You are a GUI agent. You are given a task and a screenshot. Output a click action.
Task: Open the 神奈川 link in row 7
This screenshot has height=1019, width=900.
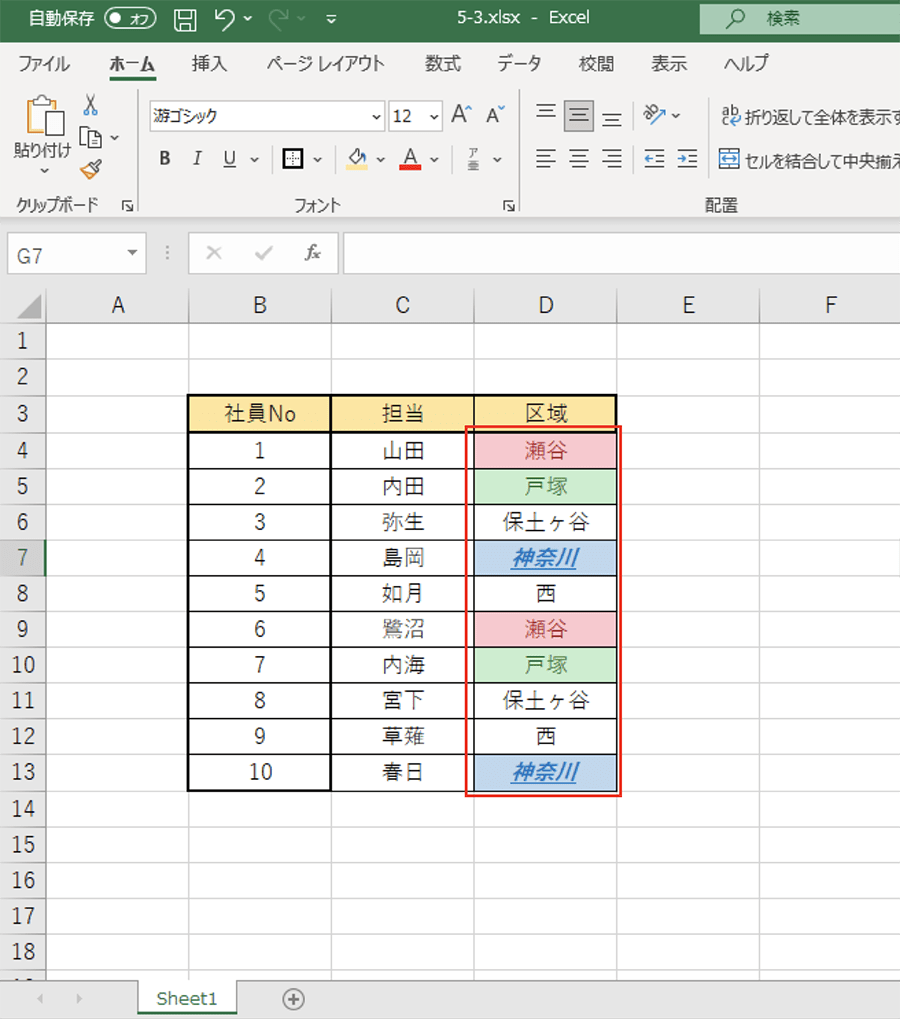(545, 558)
